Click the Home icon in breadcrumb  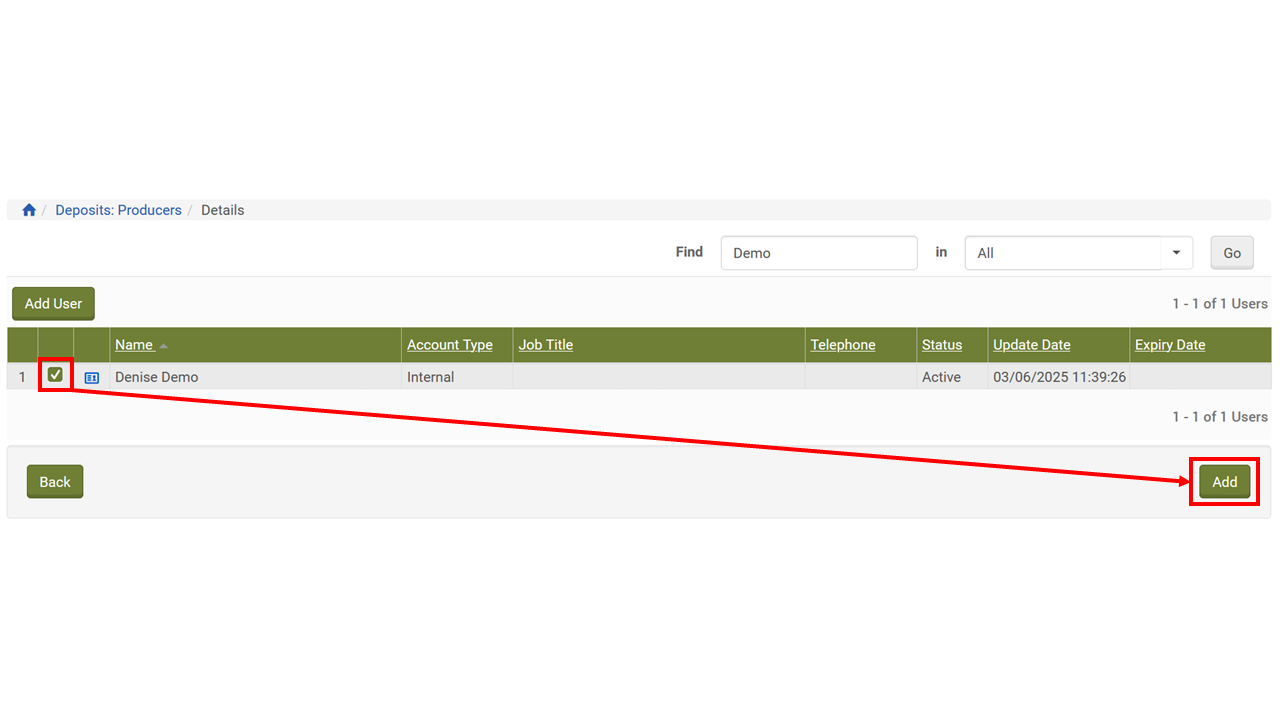(x=29, y=210)
